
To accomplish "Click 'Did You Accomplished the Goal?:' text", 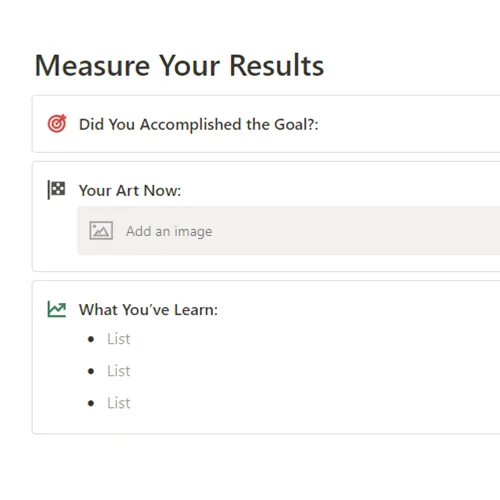I will click(199, 125).
